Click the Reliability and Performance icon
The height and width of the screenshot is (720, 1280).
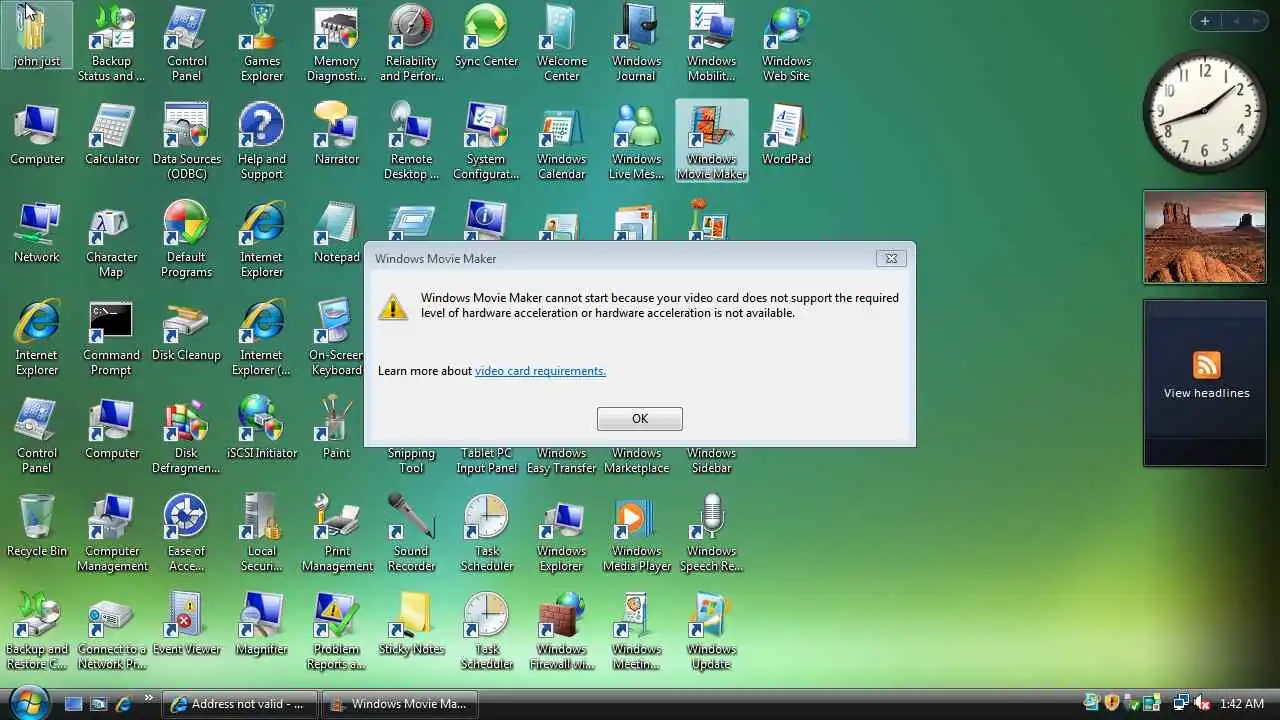(411, 43)
